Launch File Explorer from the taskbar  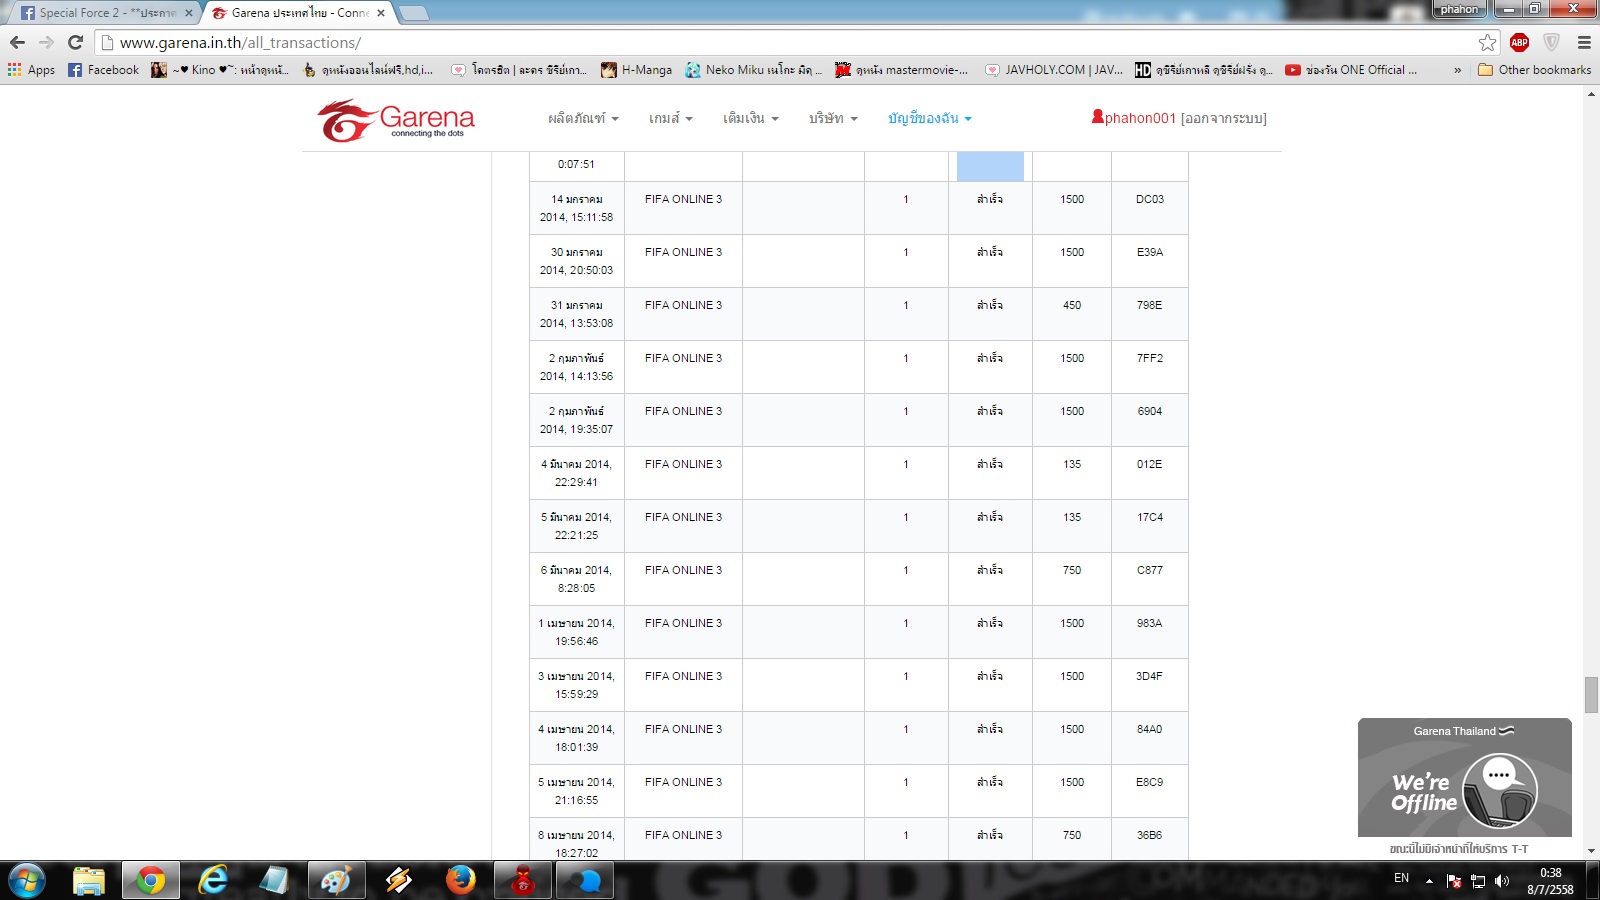click(x=89, y=881)
